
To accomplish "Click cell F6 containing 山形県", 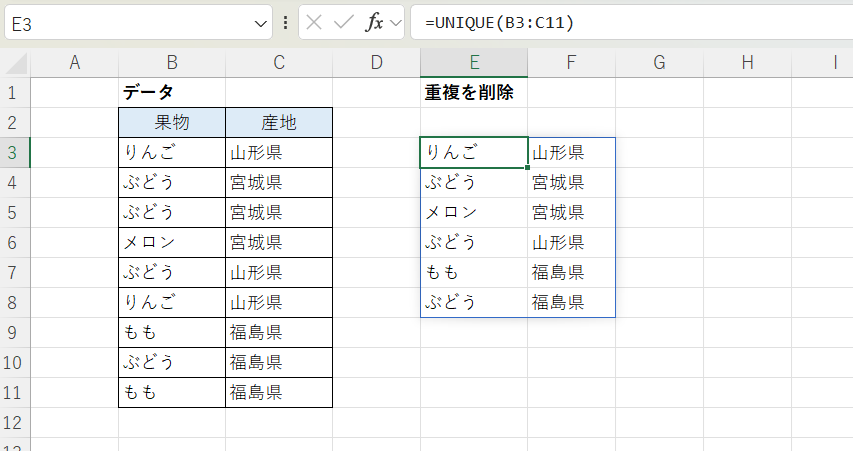I will point(571,242).
